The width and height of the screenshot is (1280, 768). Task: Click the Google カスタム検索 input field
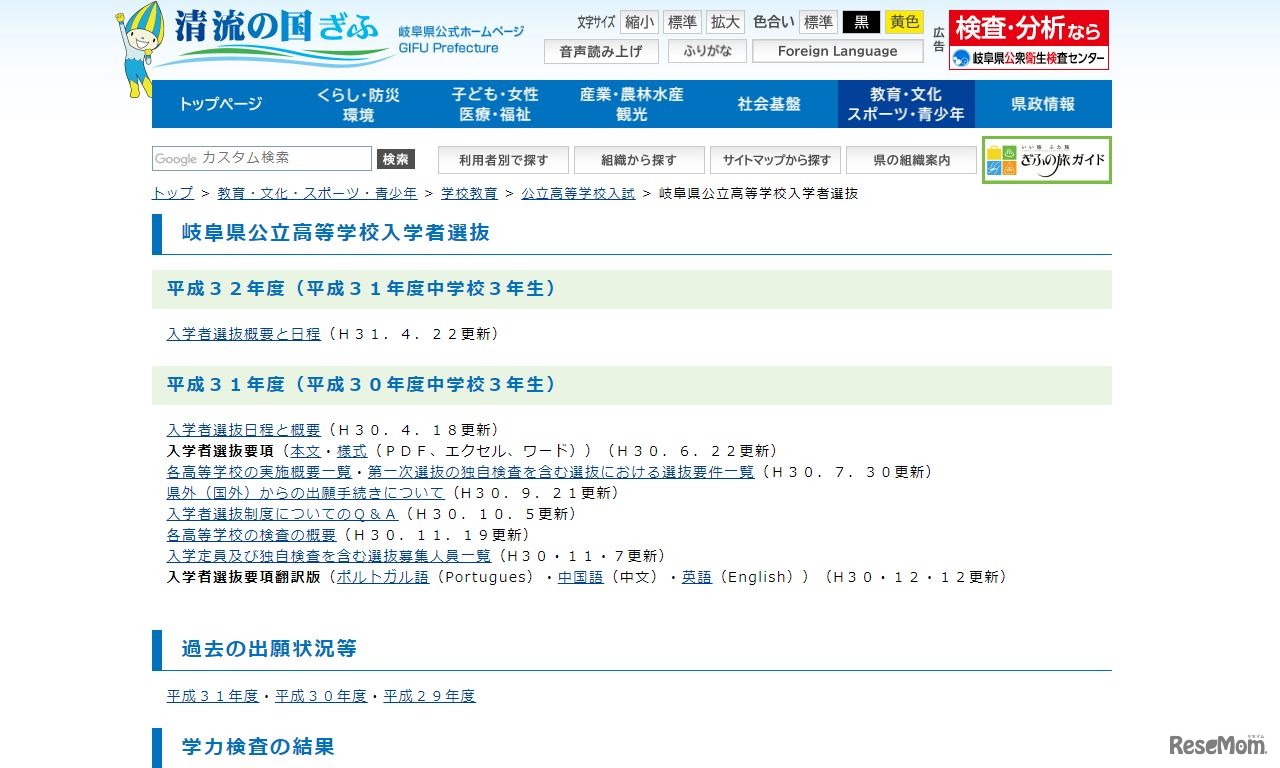click(260, 158)
